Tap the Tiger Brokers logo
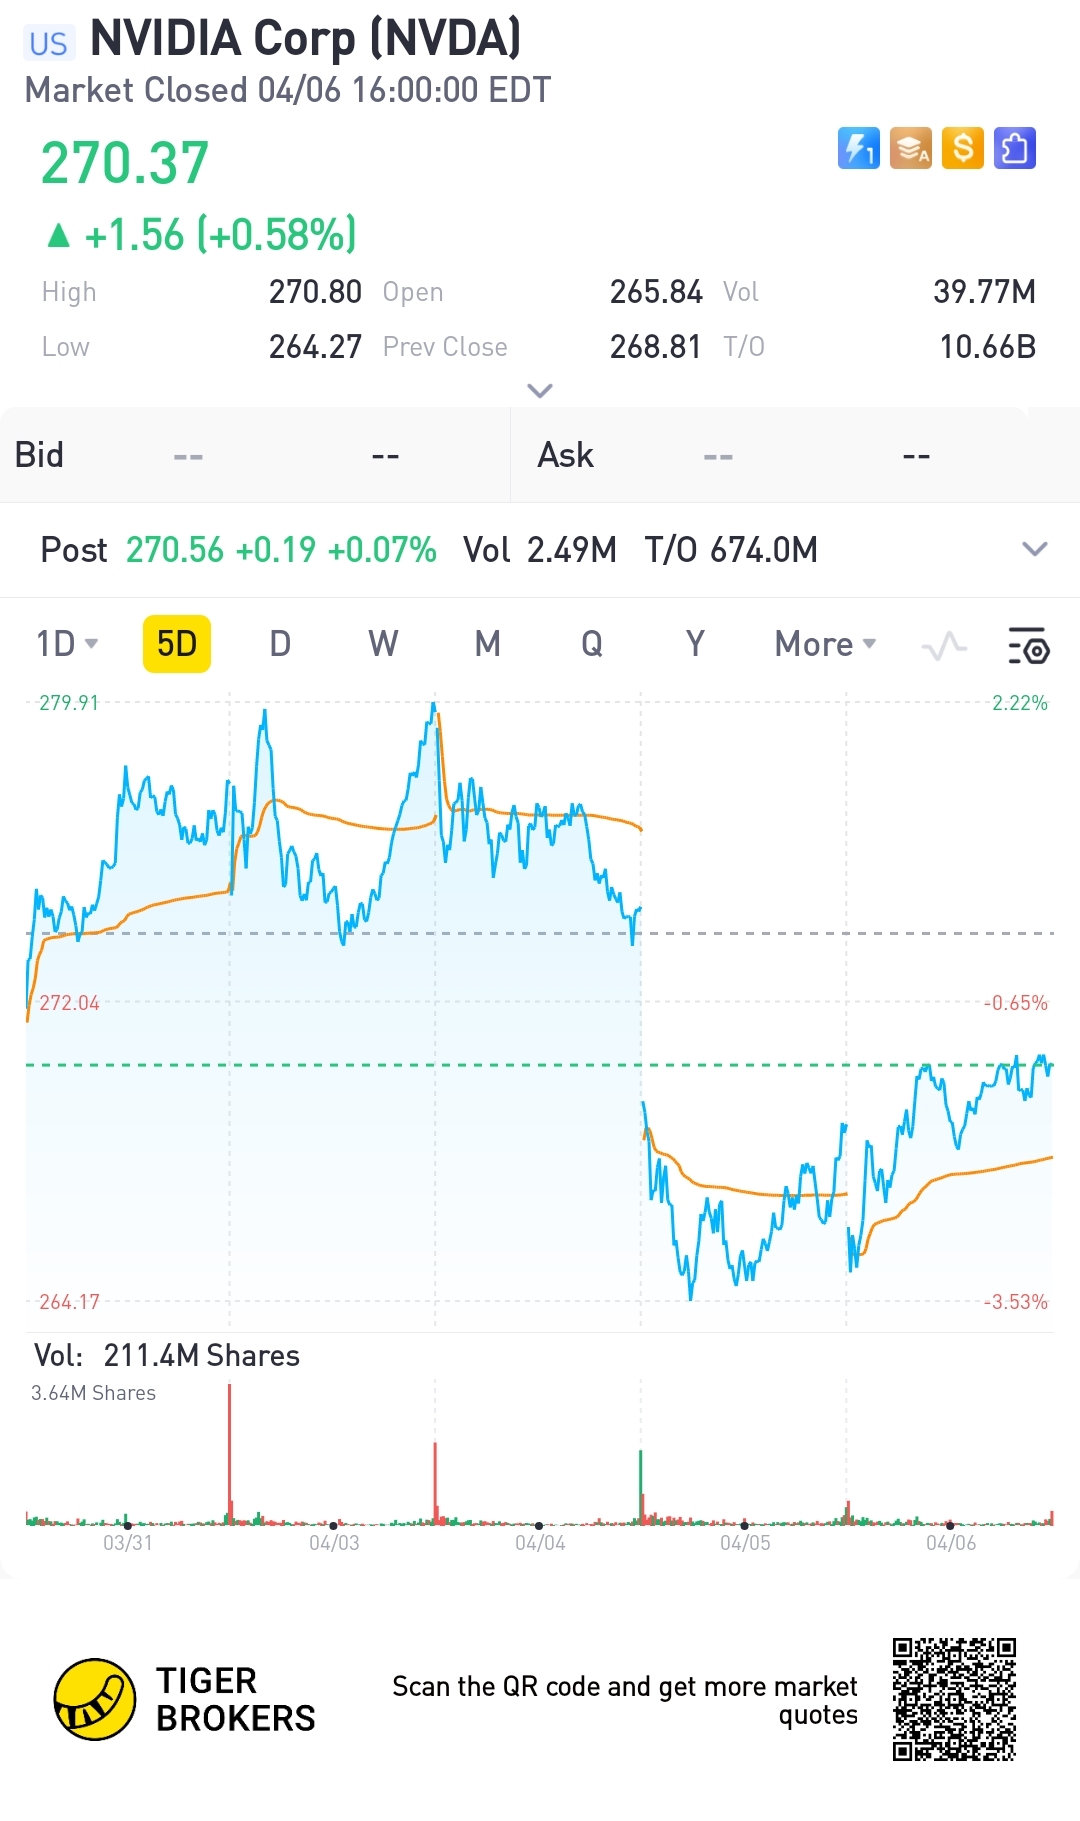This screenshot has height=1821, width=1080. tap(95, 1699)
